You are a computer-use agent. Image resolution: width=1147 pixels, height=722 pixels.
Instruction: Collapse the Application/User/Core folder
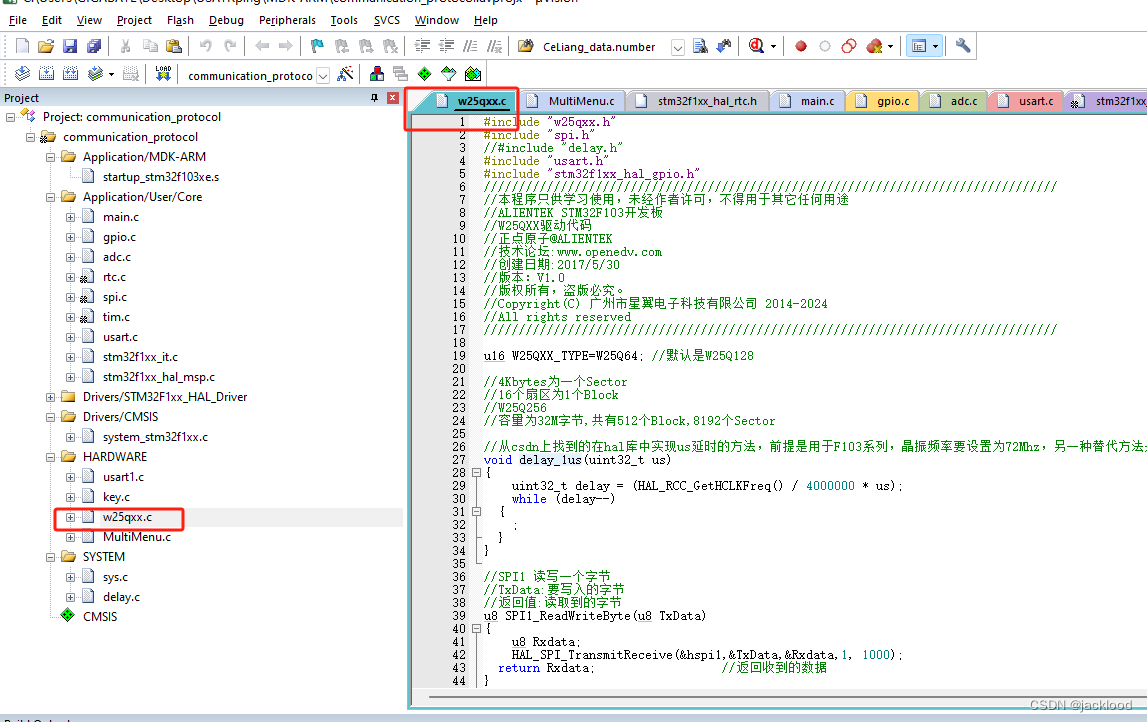50,198
